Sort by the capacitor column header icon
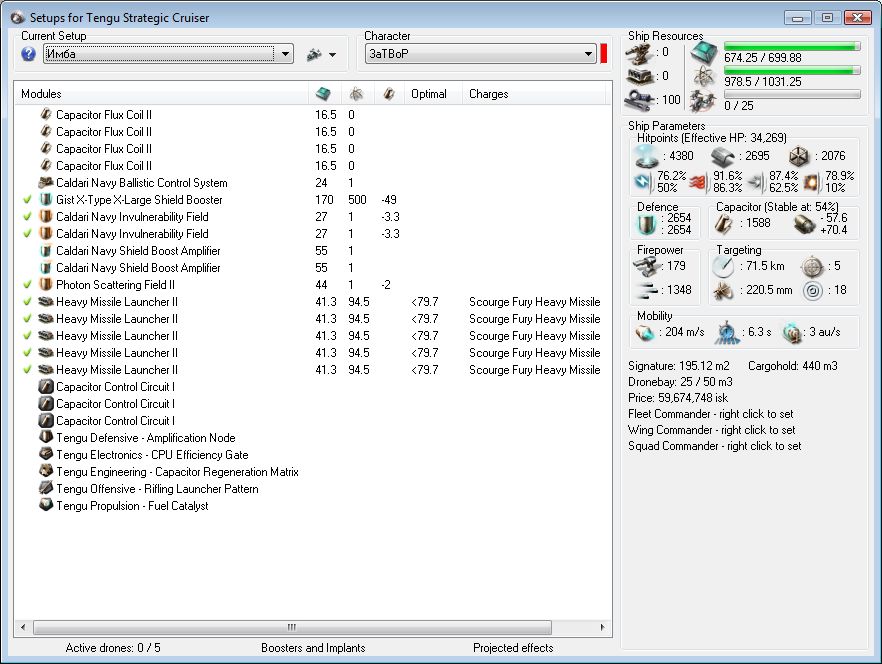Screen dimensions: 882x664 (x=389, y=93)
